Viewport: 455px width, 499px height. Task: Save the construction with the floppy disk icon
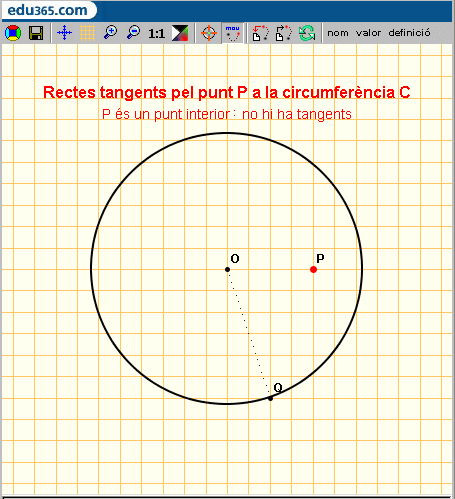(x=36, y=33)
